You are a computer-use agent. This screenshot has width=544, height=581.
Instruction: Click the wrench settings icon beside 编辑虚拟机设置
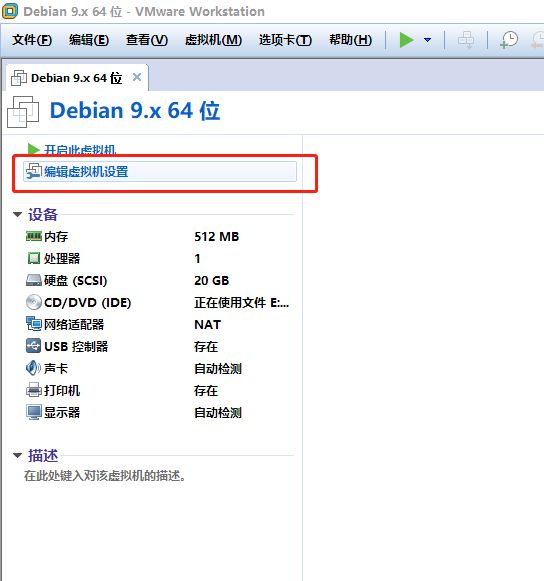click(x=34, y=171)
